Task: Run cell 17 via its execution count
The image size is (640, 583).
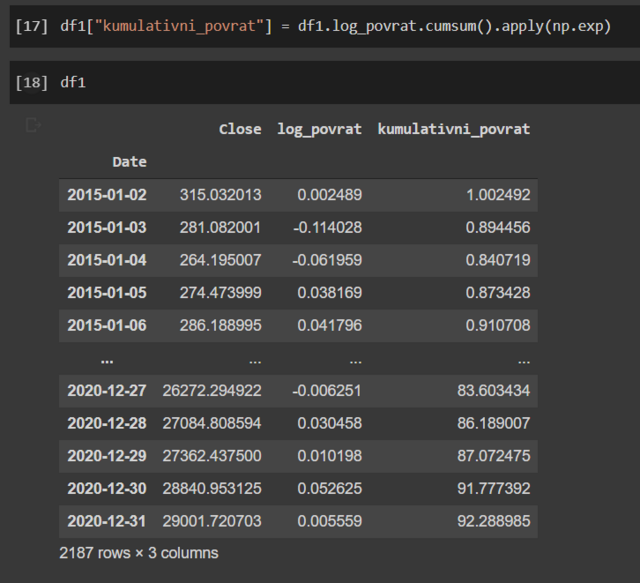Action: click(x=31, y=27)
